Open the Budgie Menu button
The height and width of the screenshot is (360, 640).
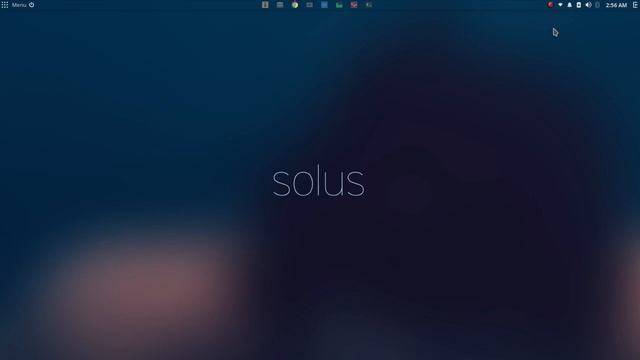(14, 5)
